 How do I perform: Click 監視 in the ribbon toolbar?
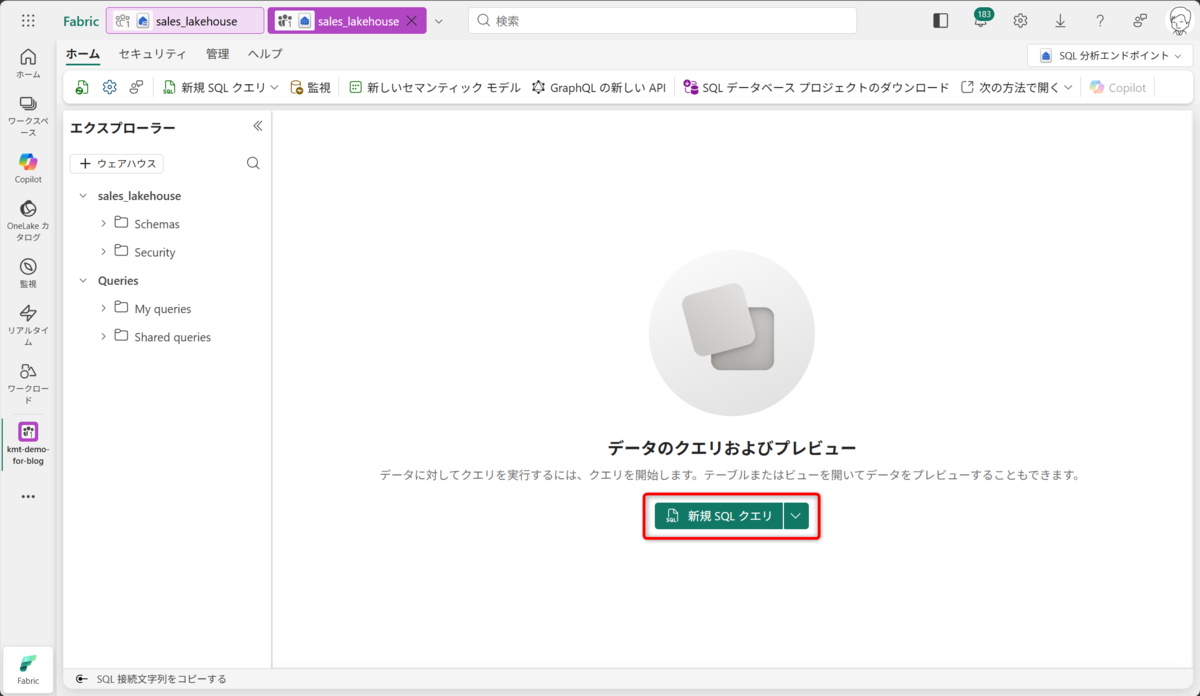tap(310, 88)
